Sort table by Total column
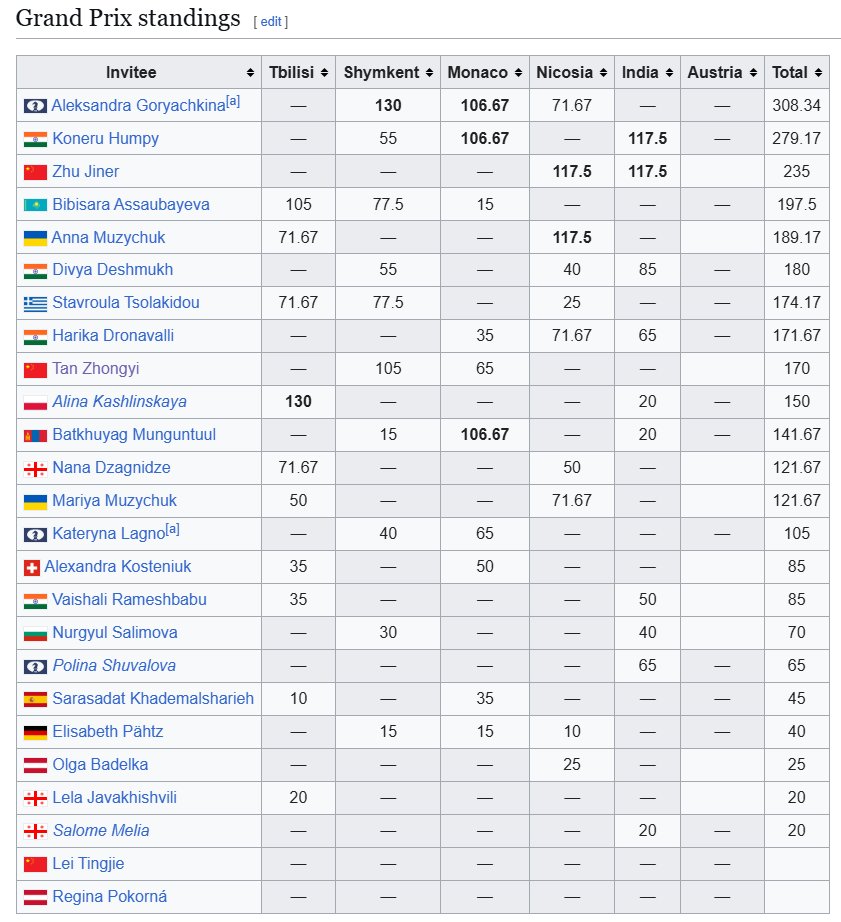 click(818, 73)
